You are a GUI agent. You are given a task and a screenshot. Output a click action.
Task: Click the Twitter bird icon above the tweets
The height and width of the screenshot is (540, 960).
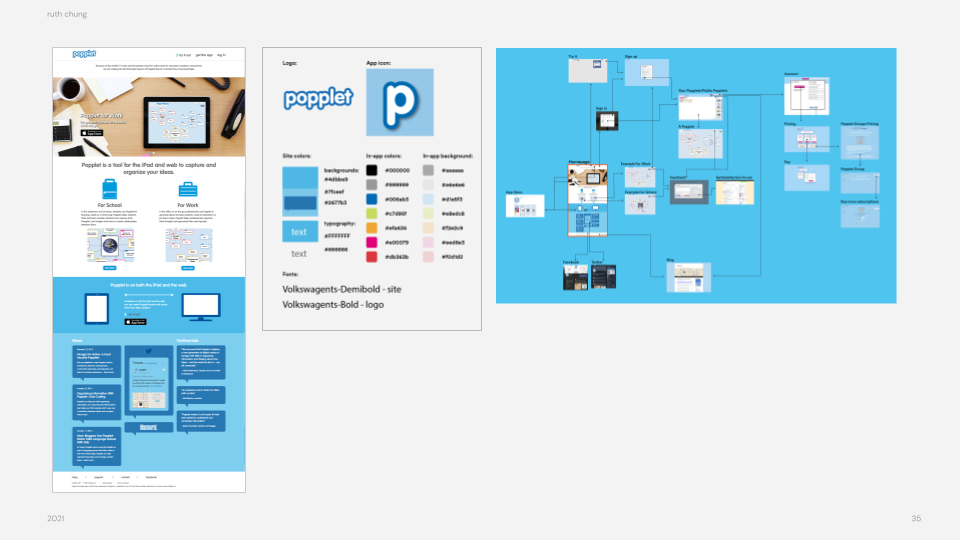tap(149, 351)
